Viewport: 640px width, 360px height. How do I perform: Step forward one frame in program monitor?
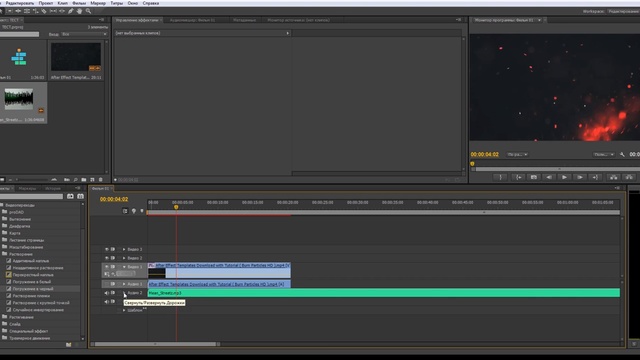(x=580, y=177)
